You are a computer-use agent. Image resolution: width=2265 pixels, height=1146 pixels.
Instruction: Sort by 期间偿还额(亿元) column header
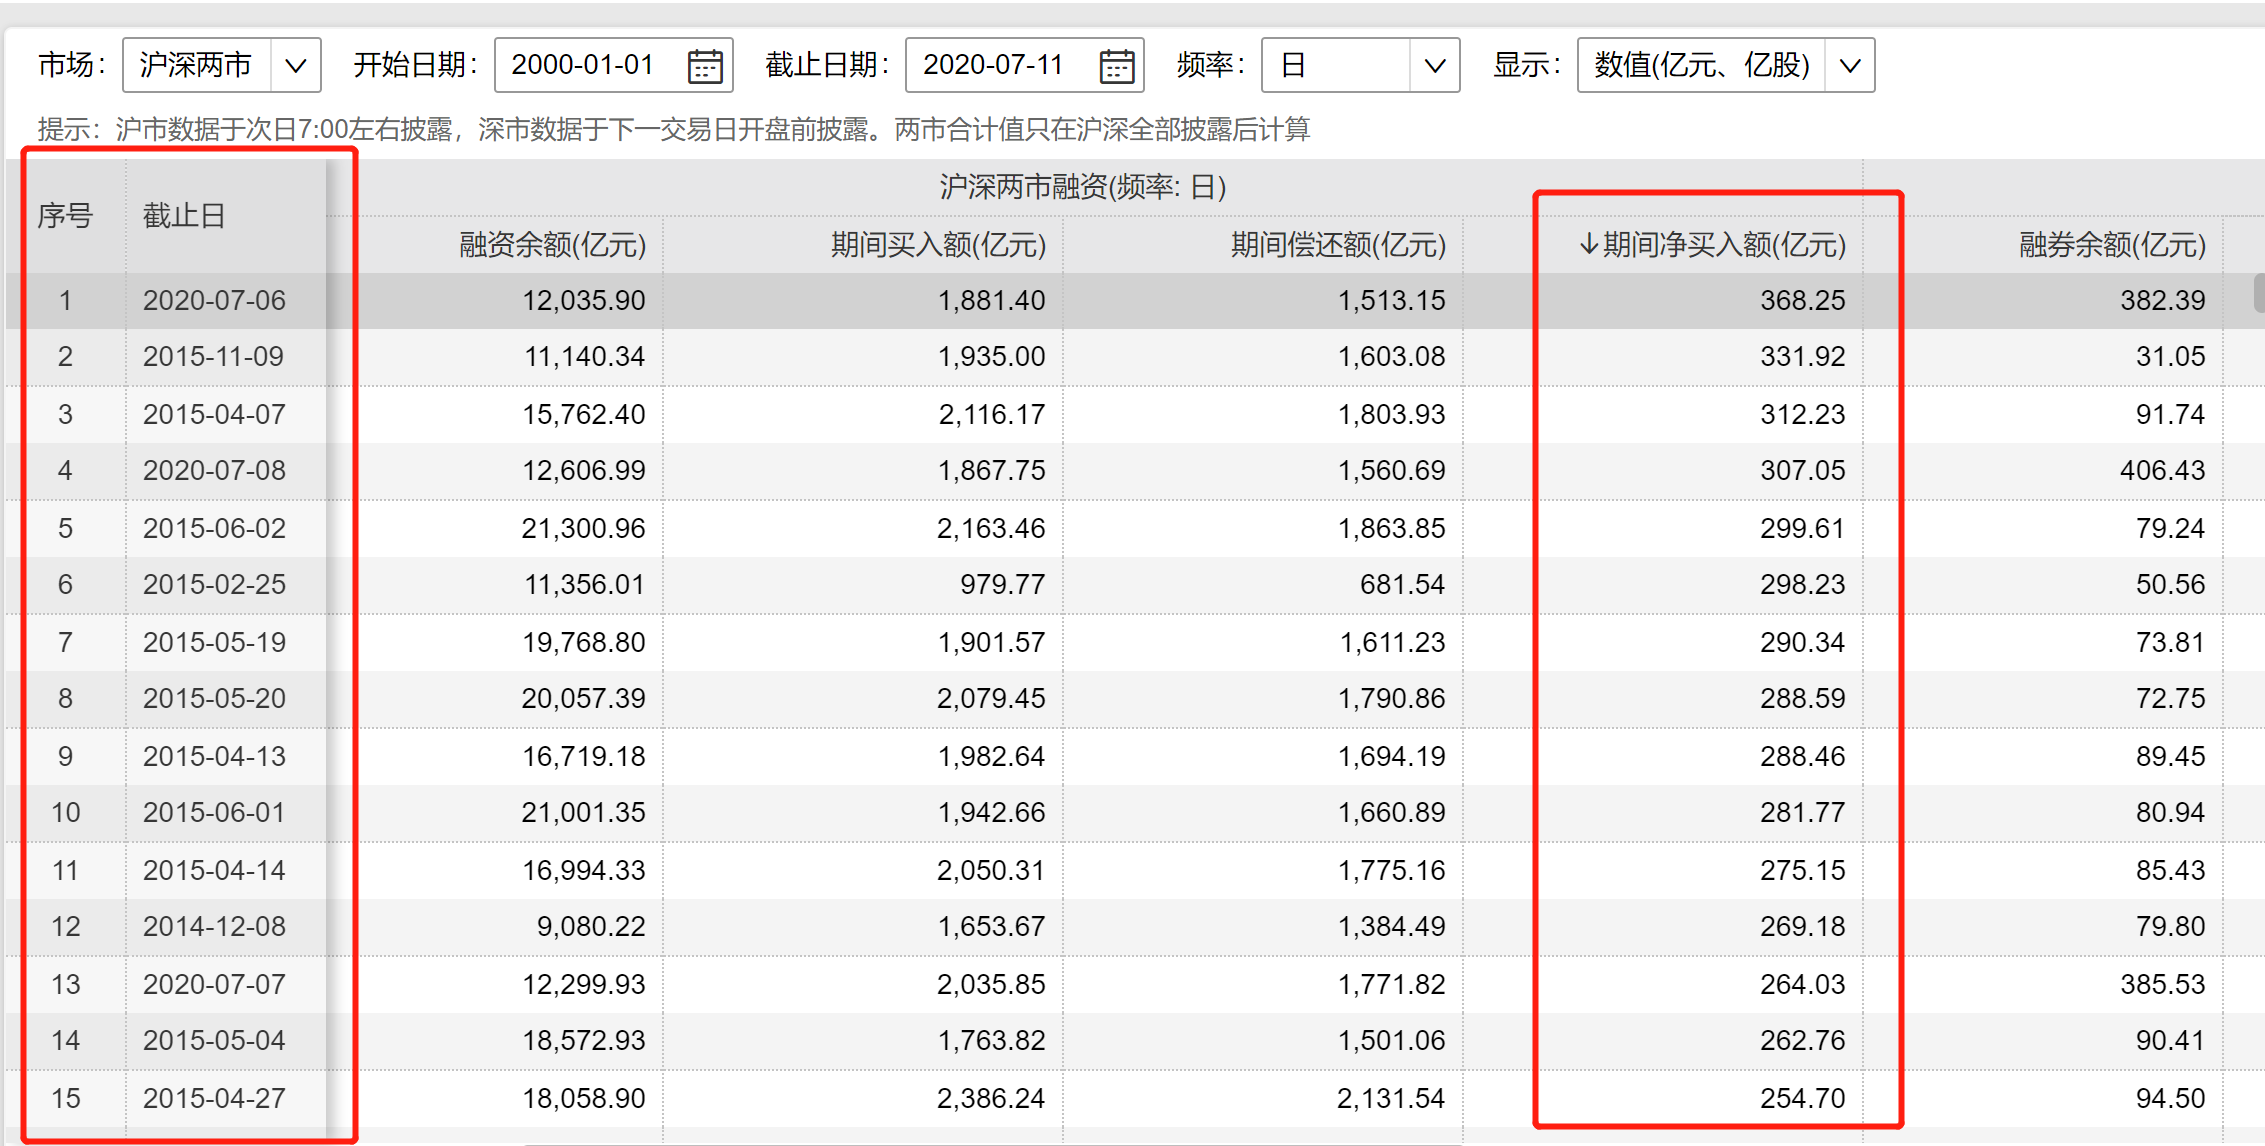tap(1338, 245)
